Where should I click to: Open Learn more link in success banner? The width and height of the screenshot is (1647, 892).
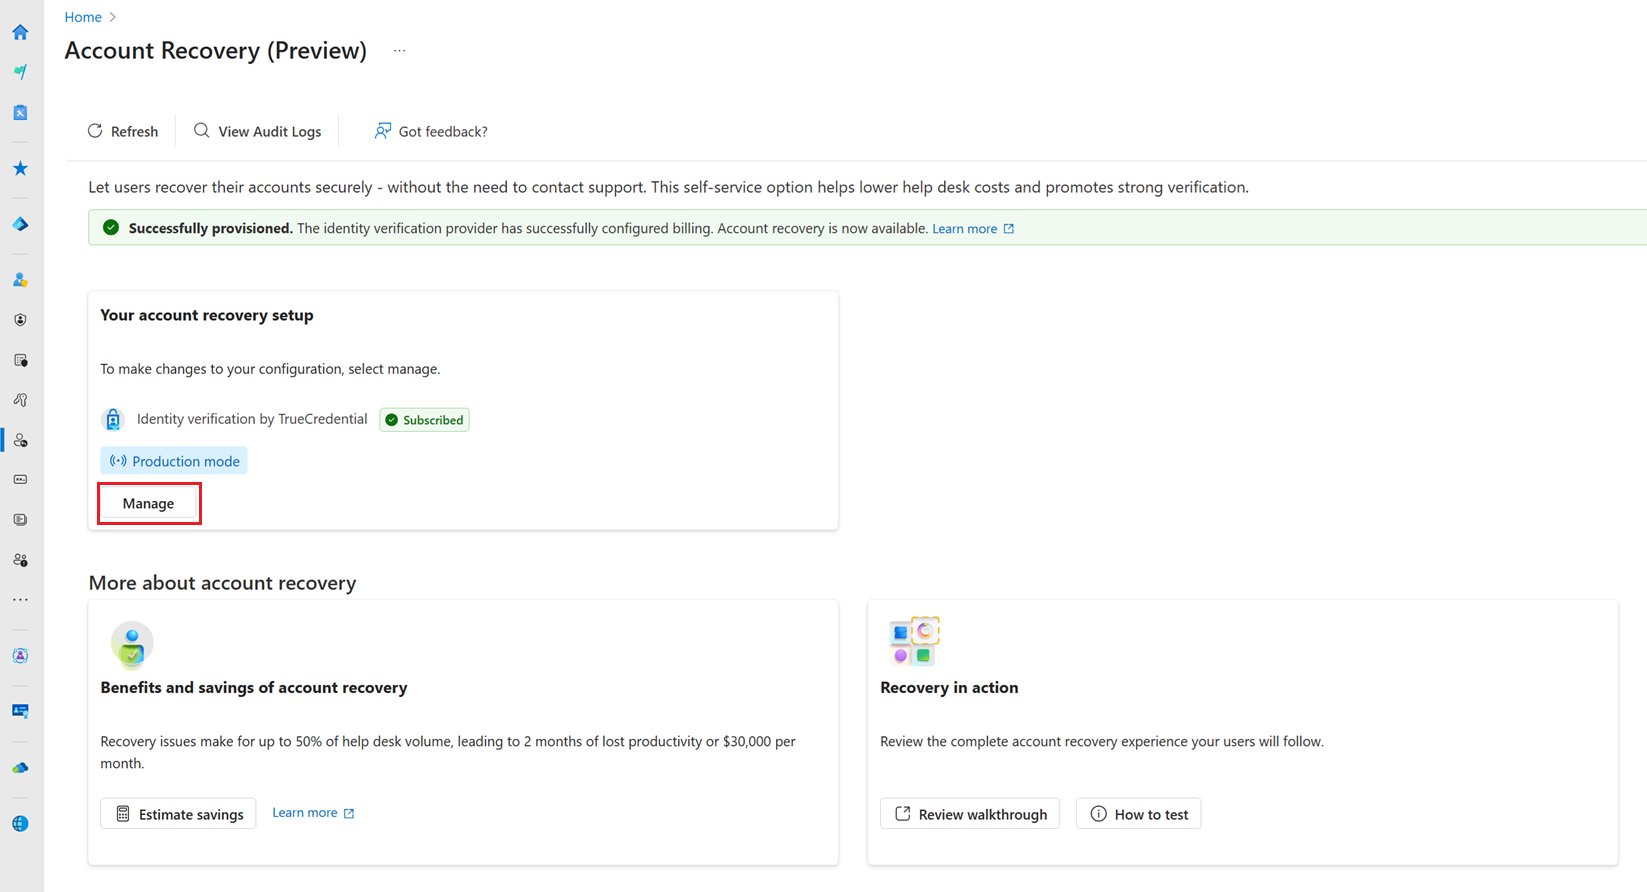pyautogui.click(x=972, y=229)
